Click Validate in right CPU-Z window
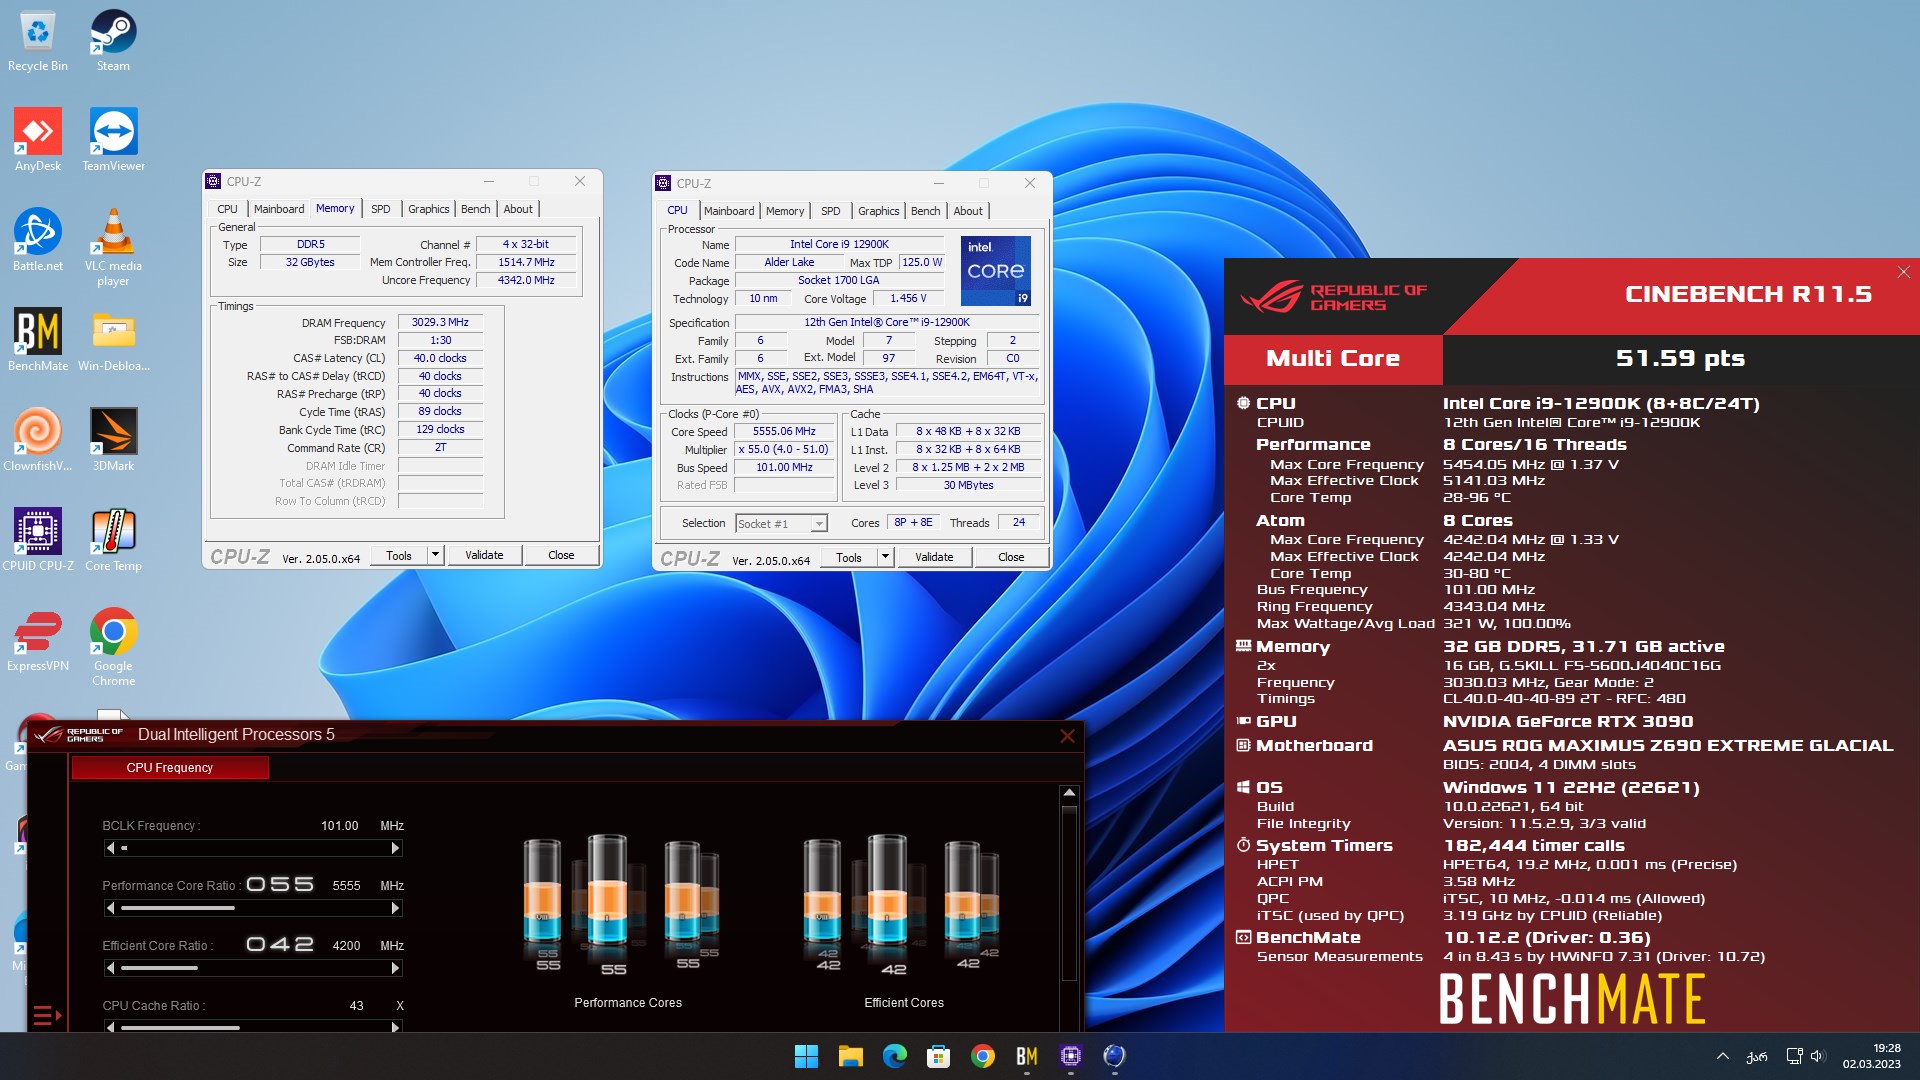 [x=934, y=557]
